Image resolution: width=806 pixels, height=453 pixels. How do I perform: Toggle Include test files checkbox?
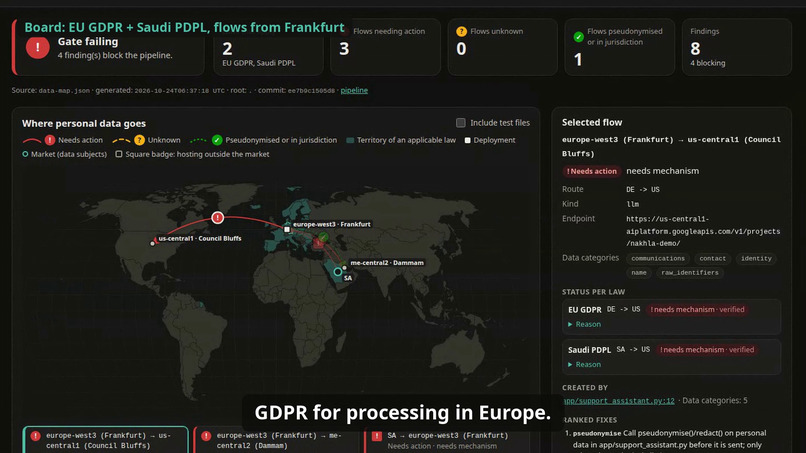click(461, 122)
